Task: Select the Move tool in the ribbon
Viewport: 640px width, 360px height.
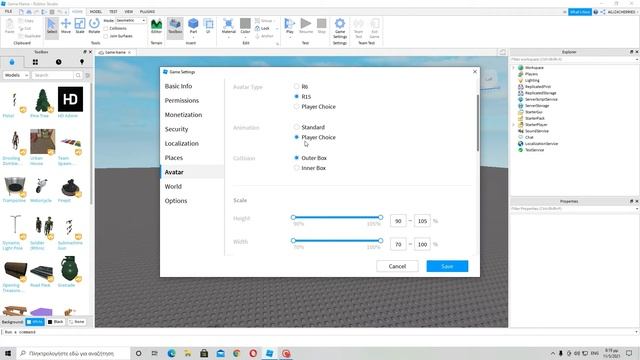Action: click(66, 26)
